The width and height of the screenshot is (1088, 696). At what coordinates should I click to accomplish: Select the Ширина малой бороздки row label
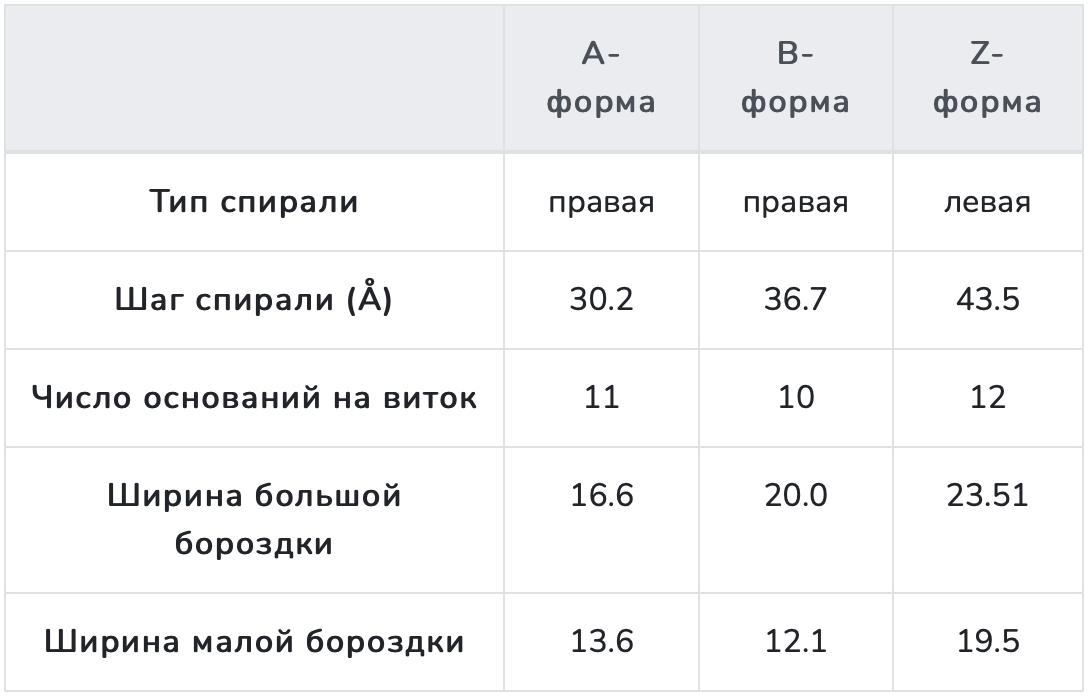(254, 642)
